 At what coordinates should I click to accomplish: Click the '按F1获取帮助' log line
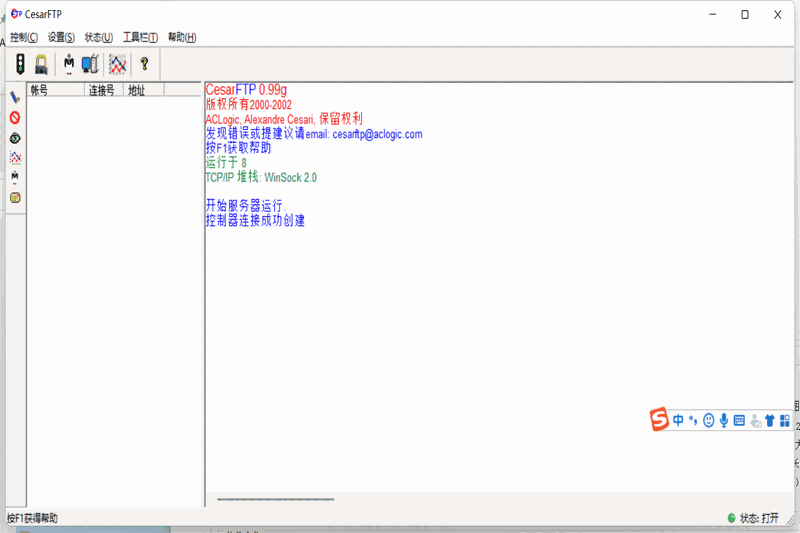coord(238,148)
